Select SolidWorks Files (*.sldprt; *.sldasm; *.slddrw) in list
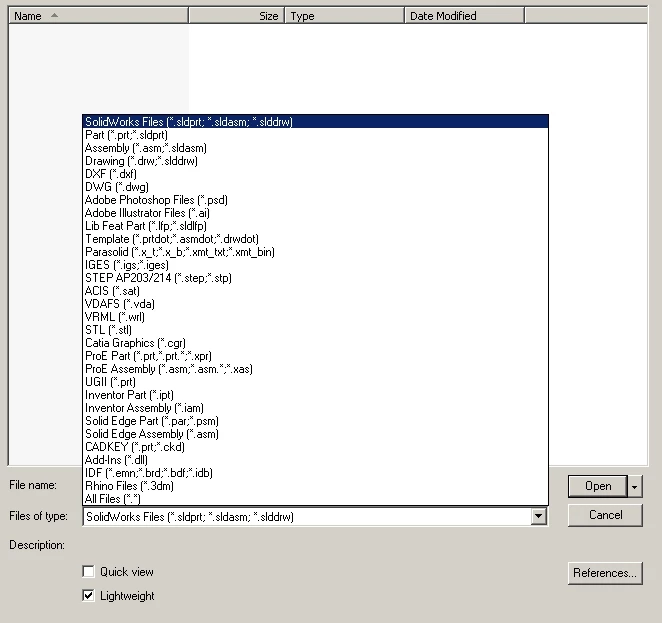Viewport: 662px width, 623px height. coord(315,122)
